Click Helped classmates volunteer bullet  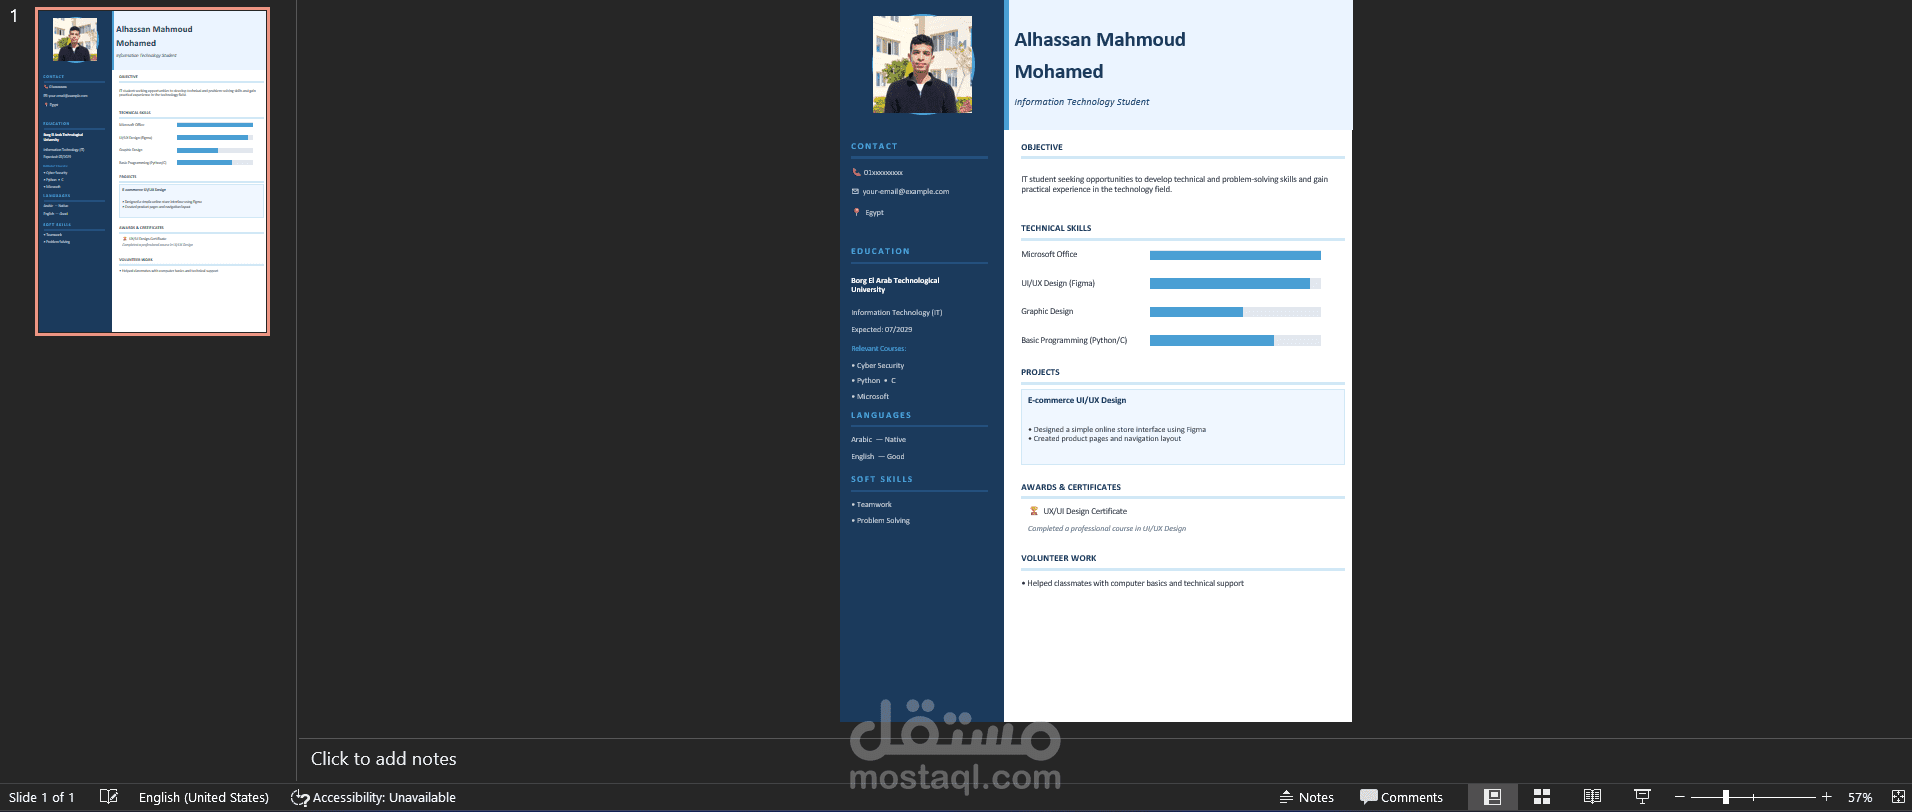click(x=1133, y=583)
